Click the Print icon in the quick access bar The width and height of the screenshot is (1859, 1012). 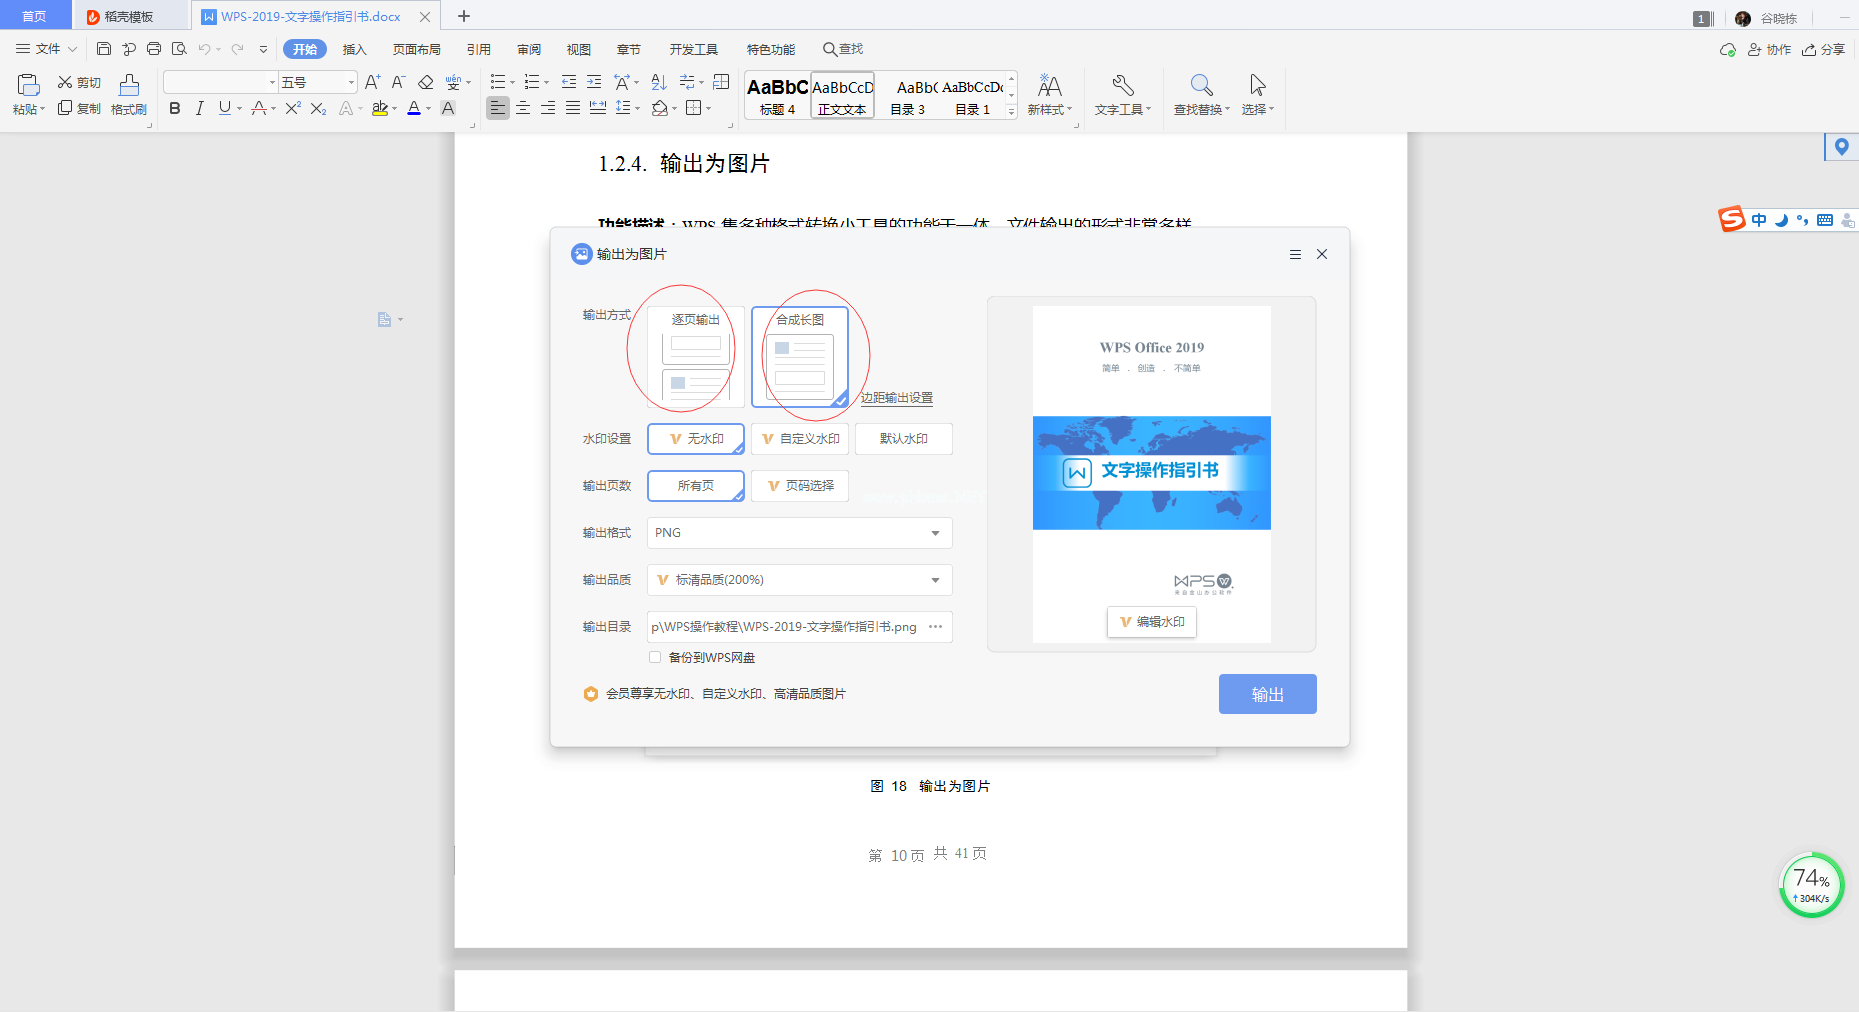[x=154, y=49]
